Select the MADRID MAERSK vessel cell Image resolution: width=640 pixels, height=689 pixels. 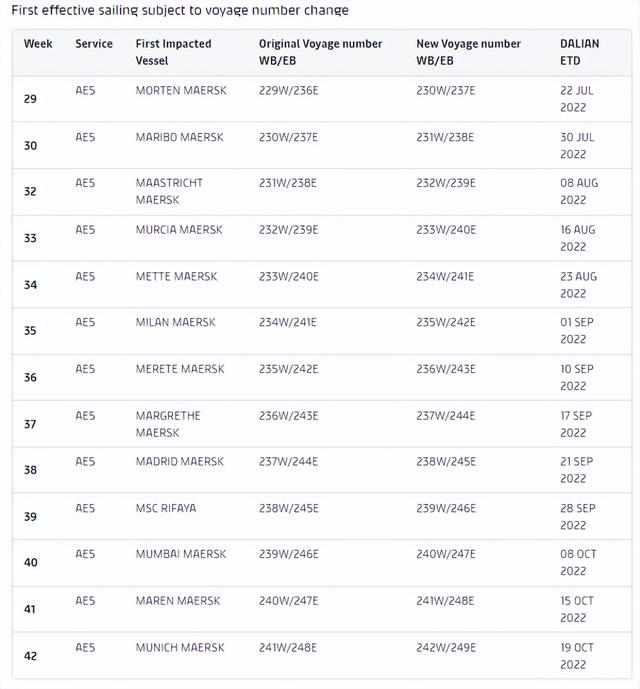[180, 462]
